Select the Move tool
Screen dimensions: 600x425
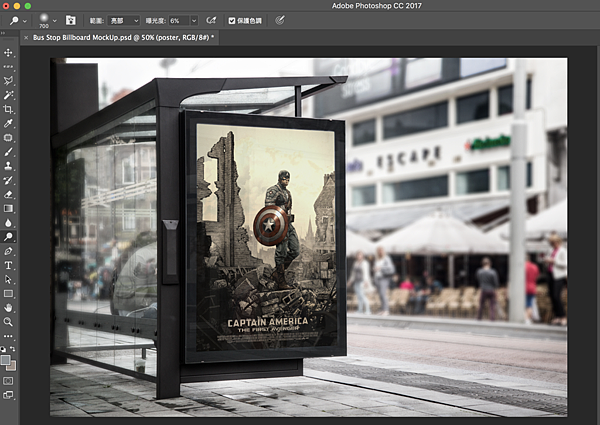click(8, 52)
